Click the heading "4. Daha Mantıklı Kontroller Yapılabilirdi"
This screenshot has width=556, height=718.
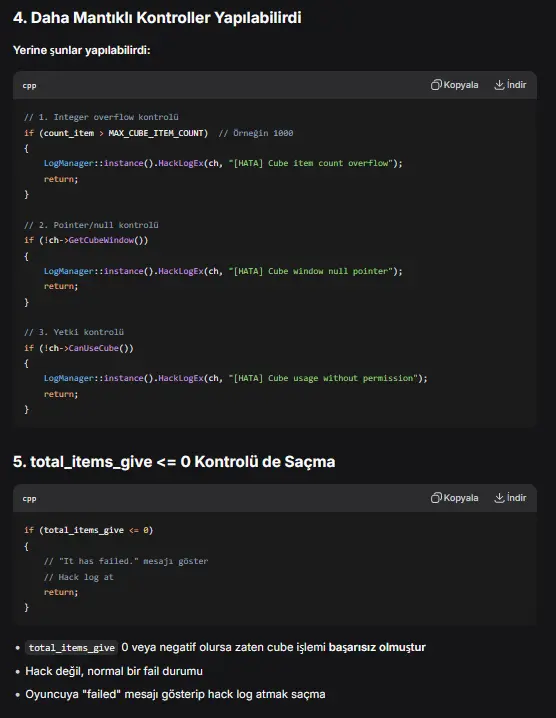[157, 18]
